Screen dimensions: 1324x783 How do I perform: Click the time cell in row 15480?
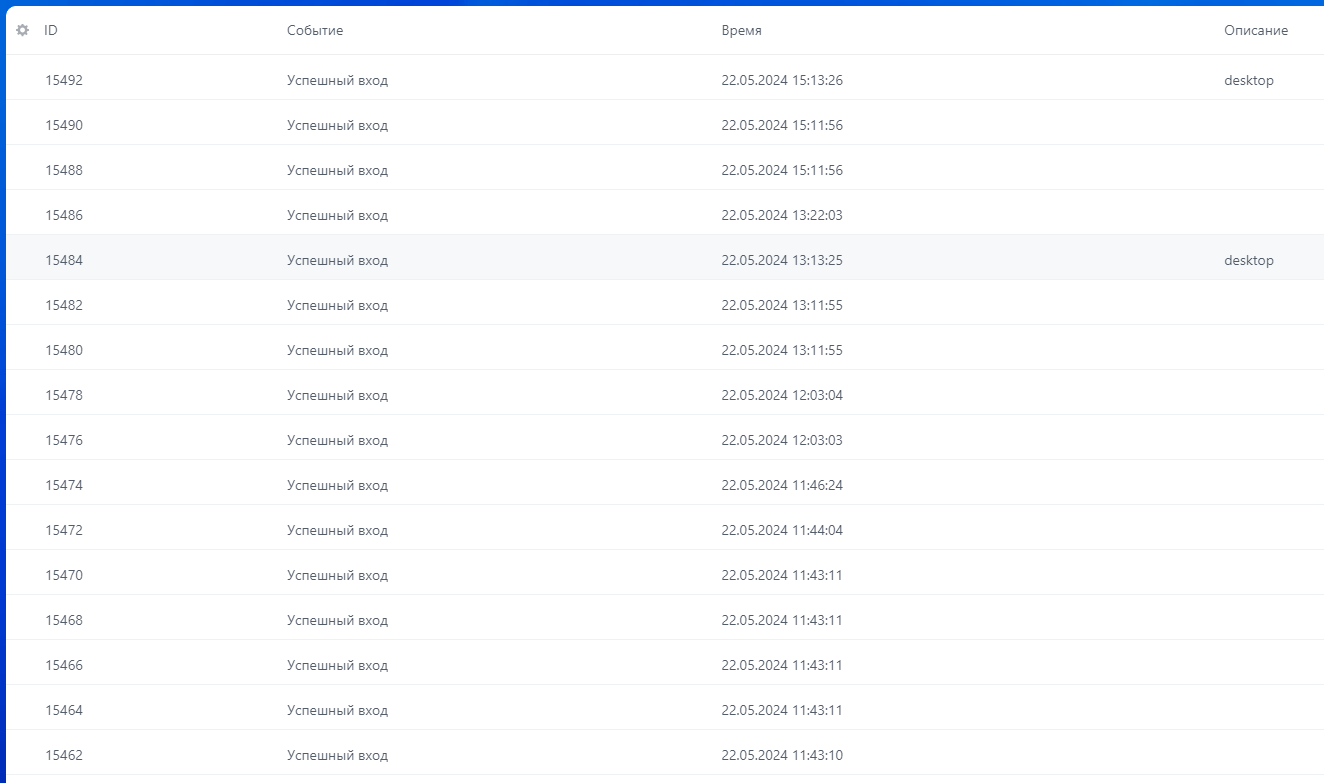coord(782,350)
